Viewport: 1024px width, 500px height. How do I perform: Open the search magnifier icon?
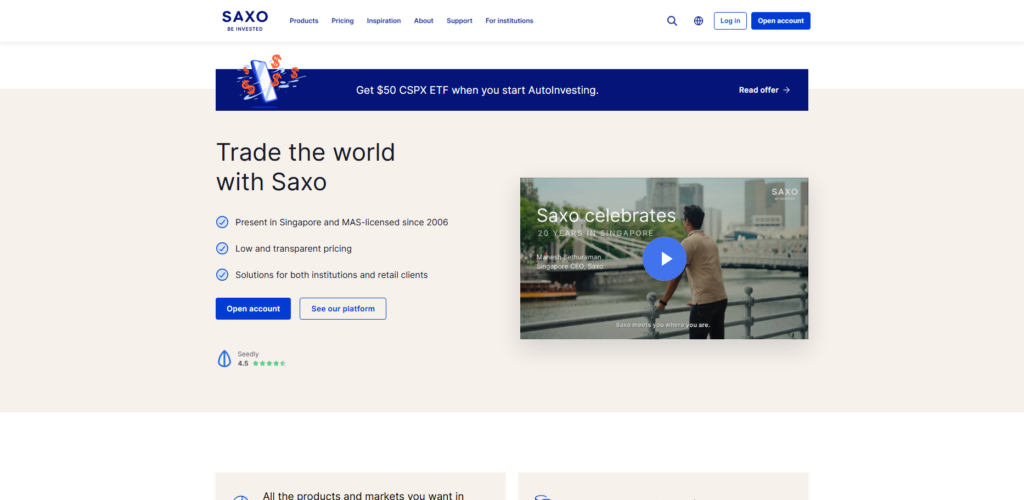click(672, 21)
